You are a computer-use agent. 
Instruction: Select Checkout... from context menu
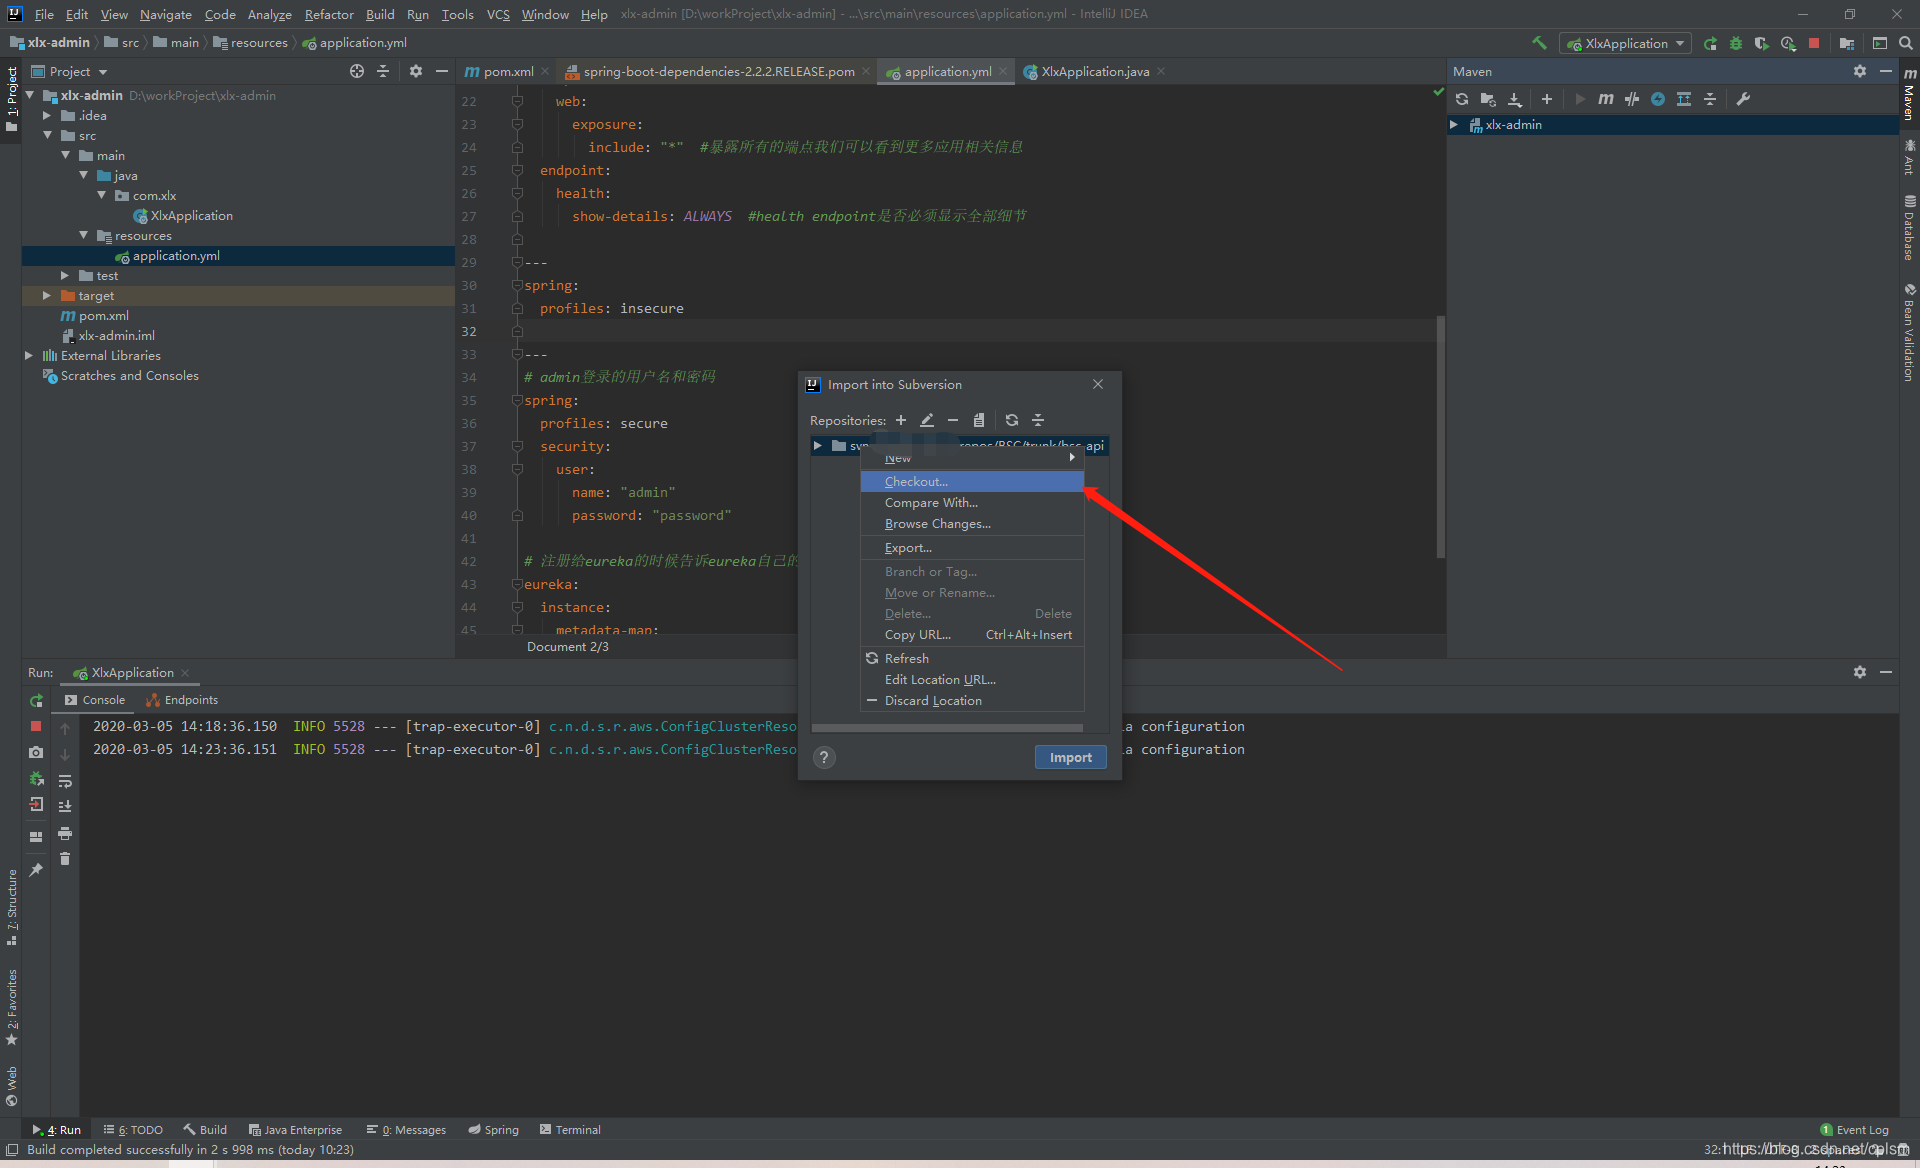(x=916, y=482)
